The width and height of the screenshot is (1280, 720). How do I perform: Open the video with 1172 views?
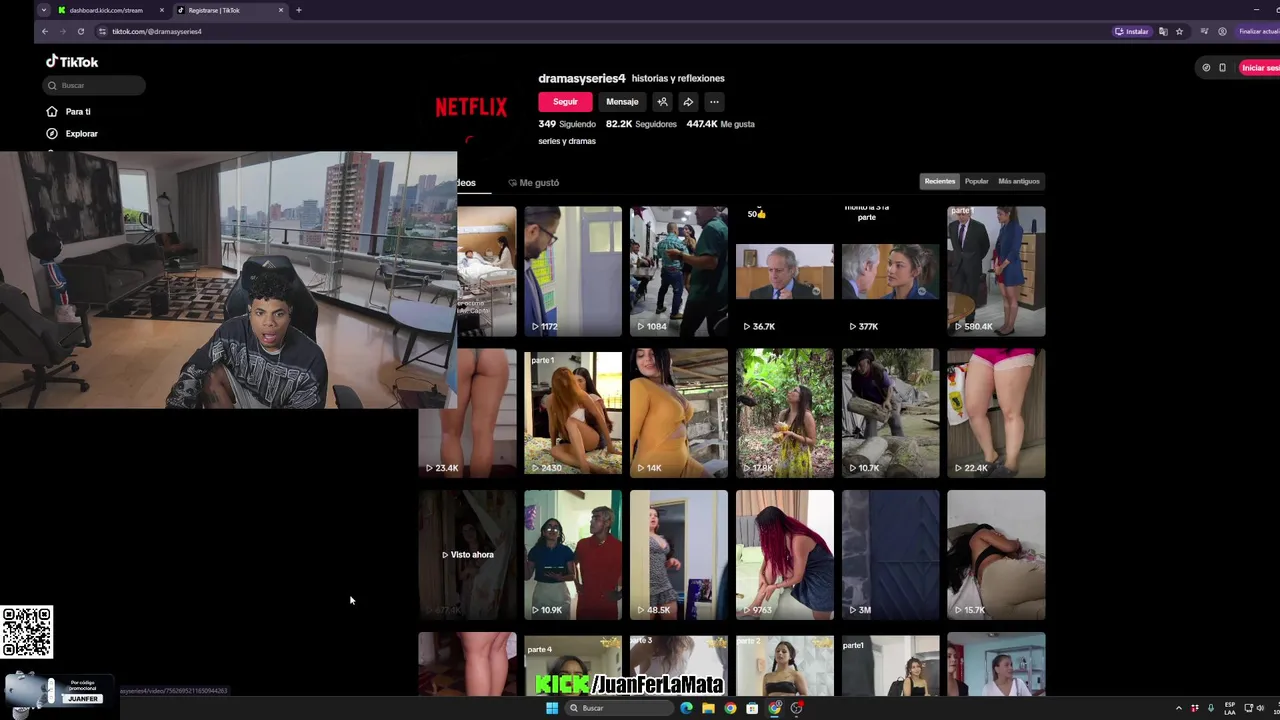click(x=573, y=271)
